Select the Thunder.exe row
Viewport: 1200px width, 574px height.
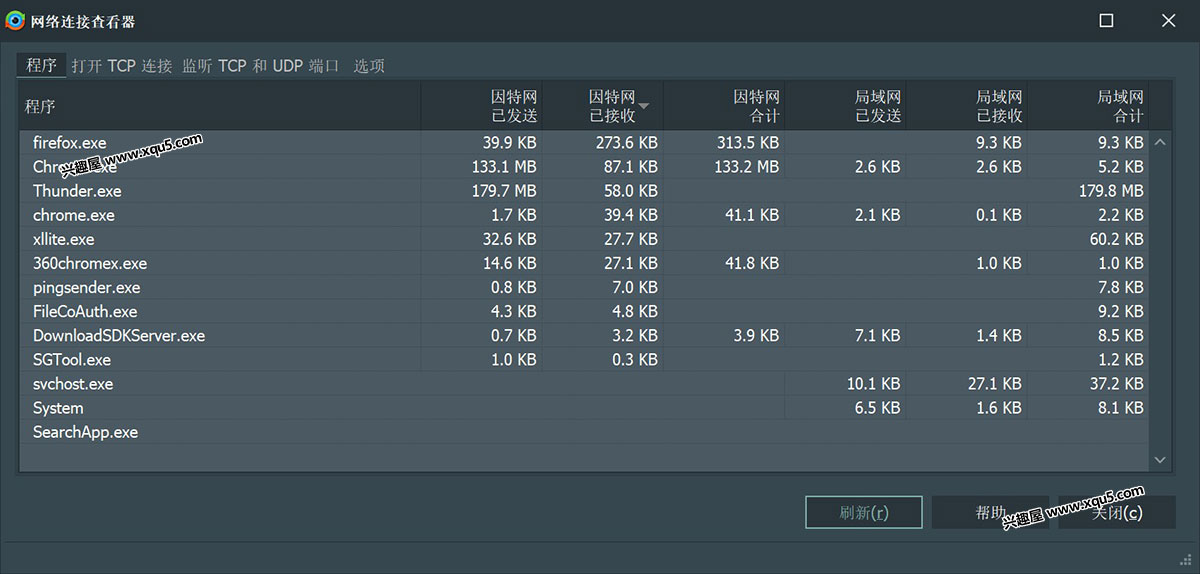584,191
